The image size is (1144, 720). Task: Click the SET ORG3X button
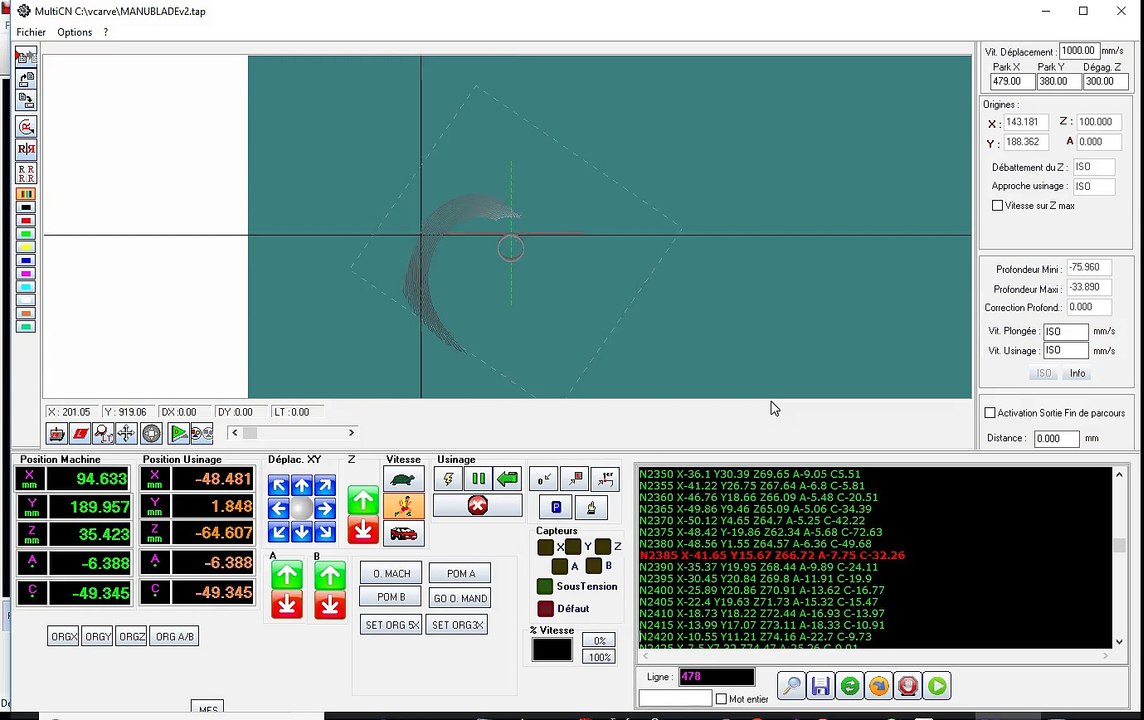pos(457,625)
